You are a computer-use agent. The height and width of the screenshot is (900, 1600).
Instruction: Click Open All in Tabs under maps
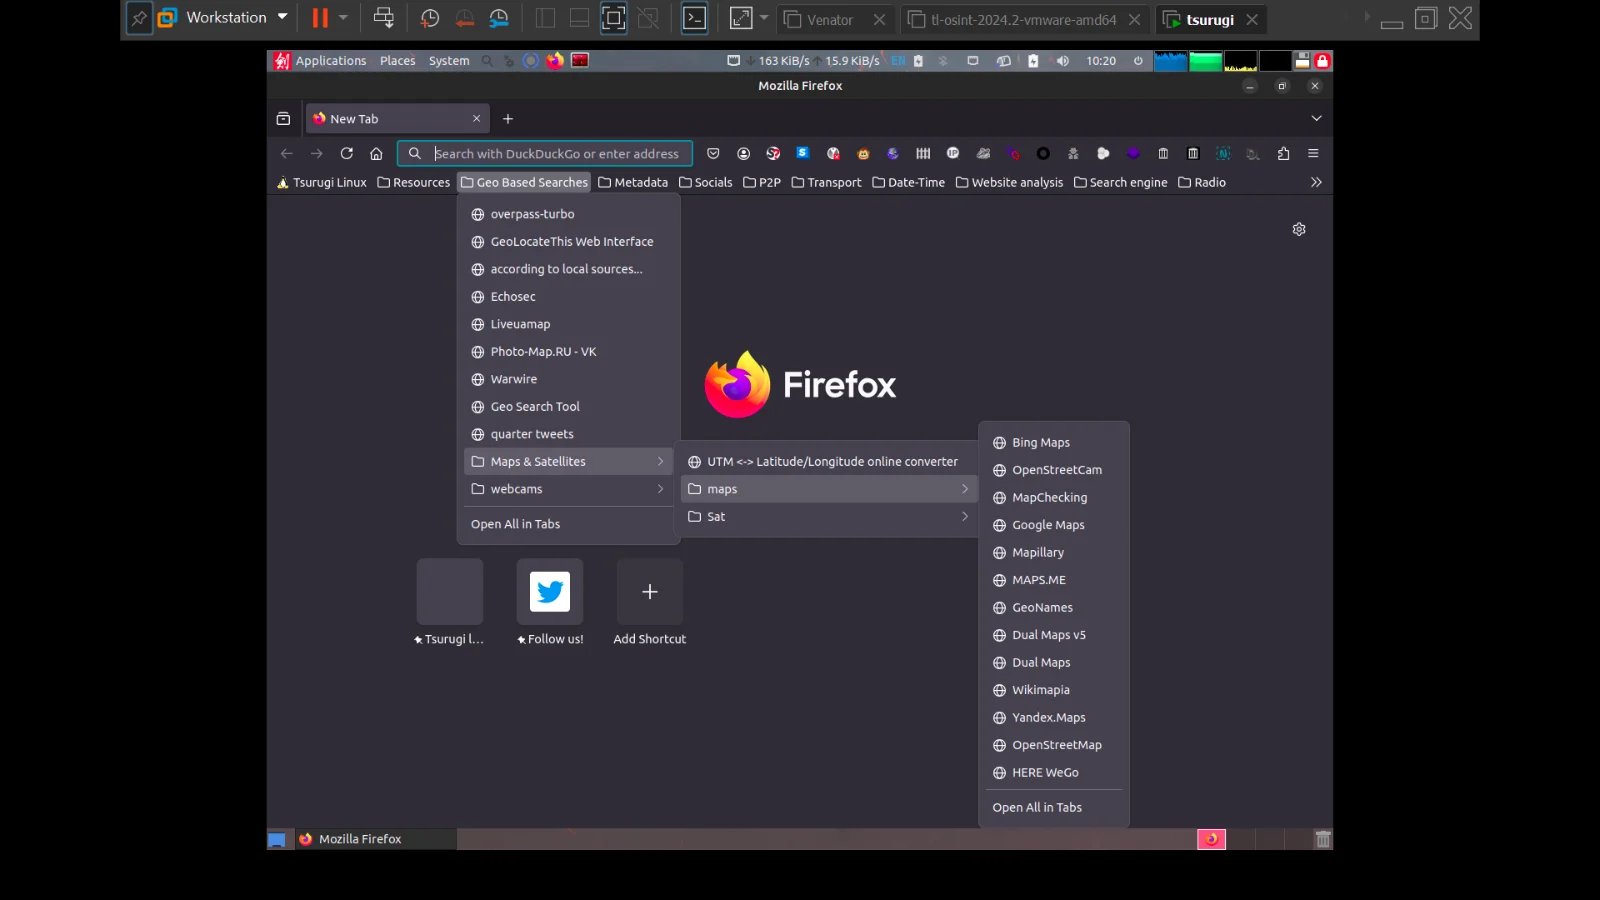(1054, 808)
